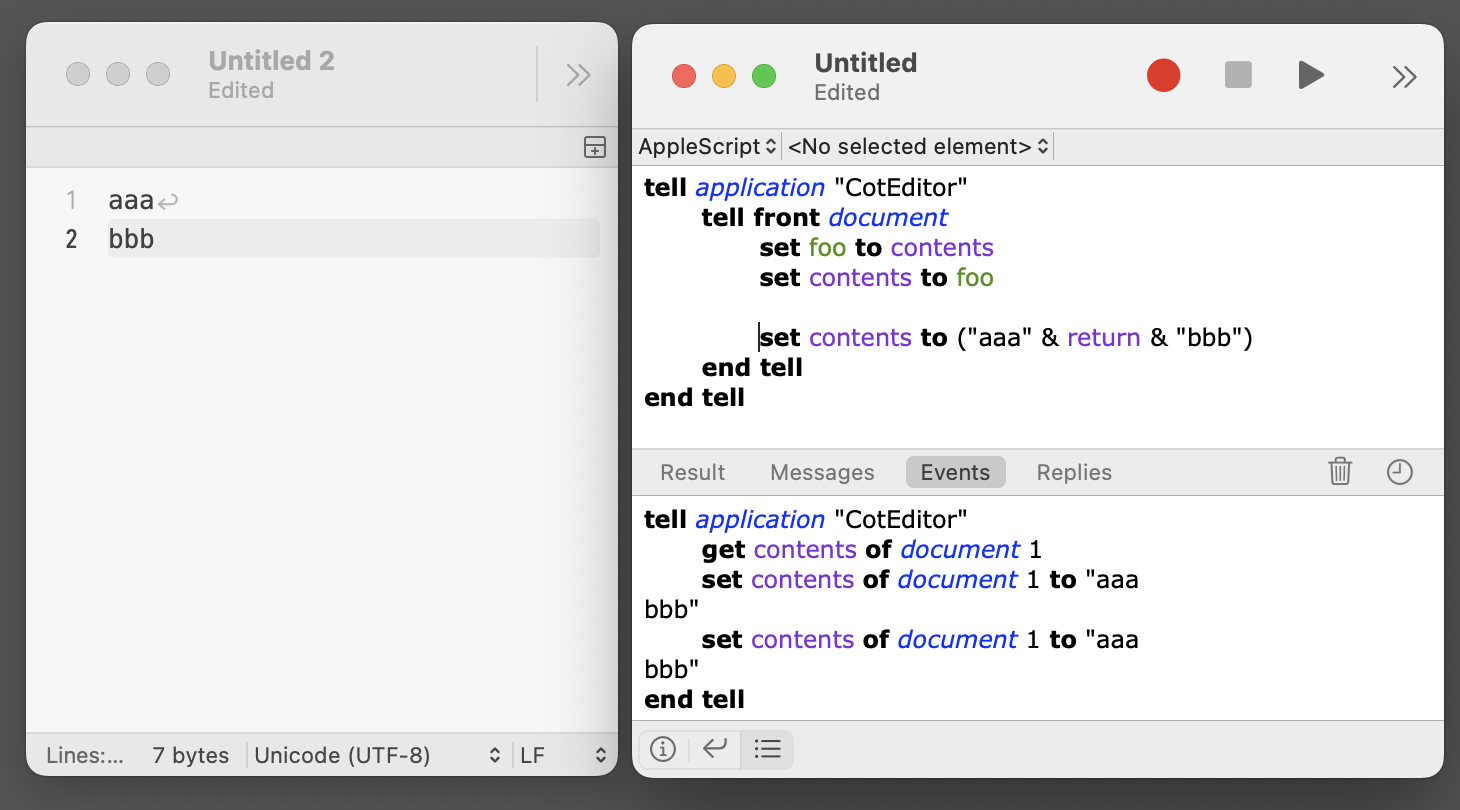Viewport: 1460px width, 810px height.
Task: Toggle the info accessory view with the ⓘ icon
Action: 662,749
